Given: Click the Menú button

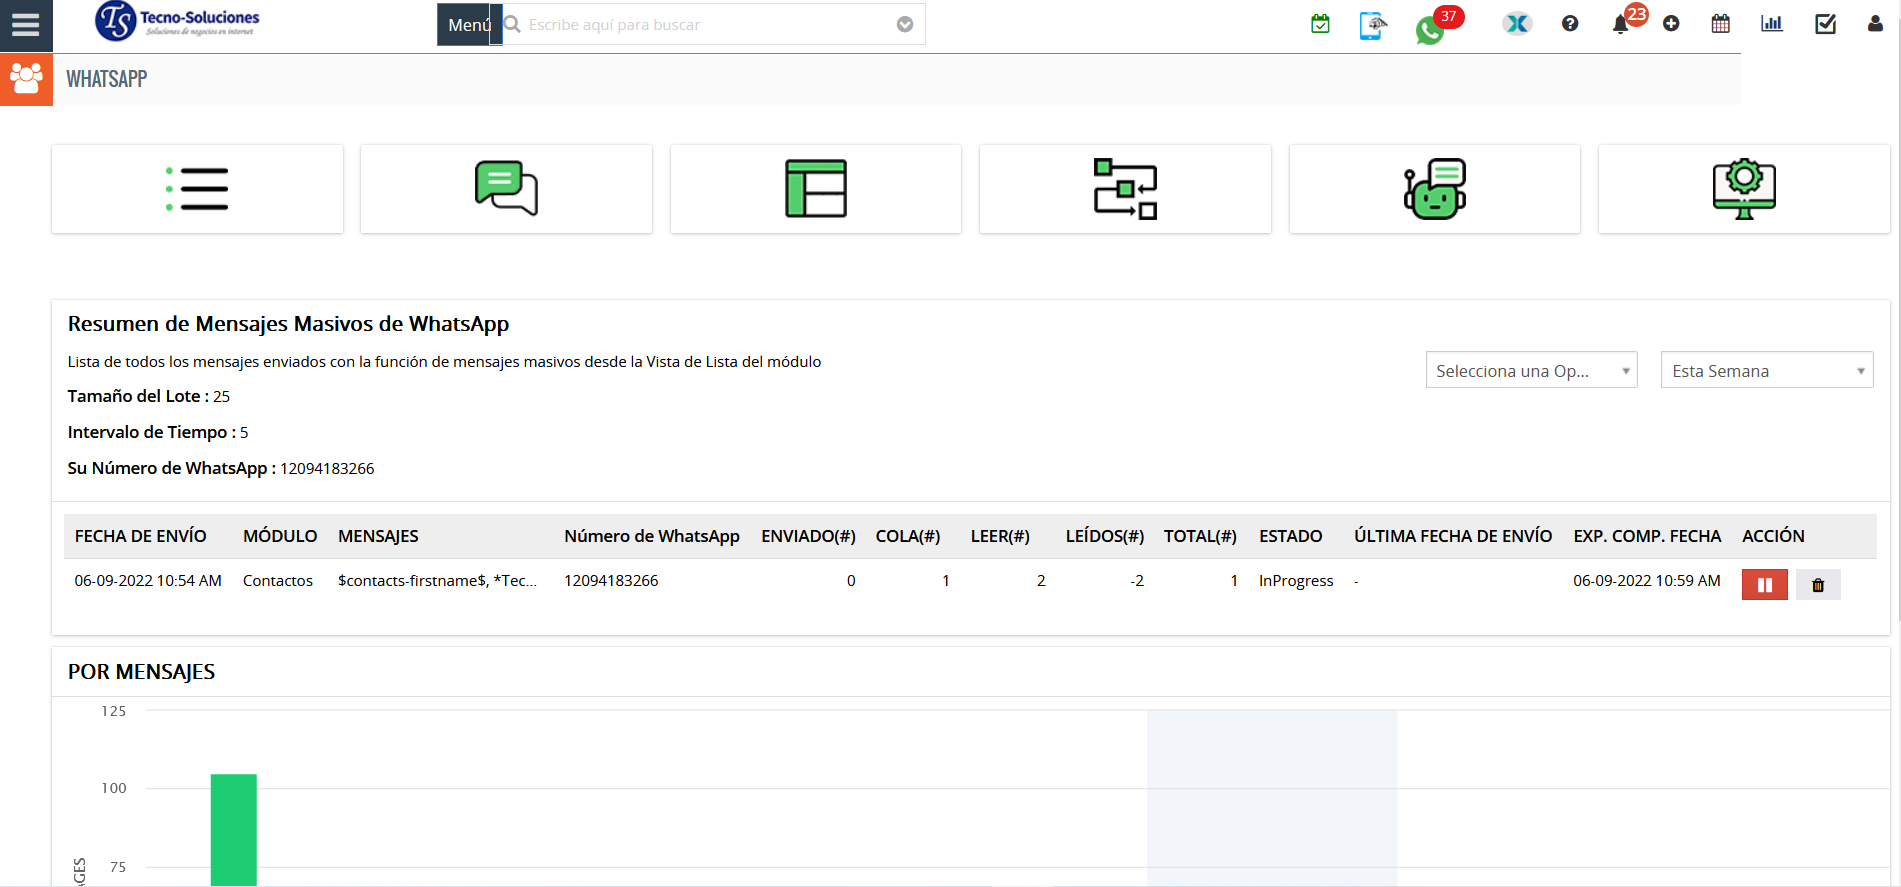Looking at the screenshot, I should coord(468,25).
